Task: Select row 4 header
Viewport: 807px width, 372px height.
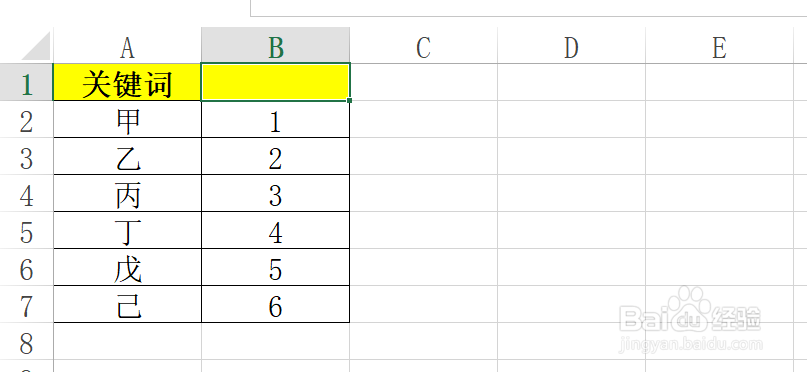Action: tap(26, 193)
